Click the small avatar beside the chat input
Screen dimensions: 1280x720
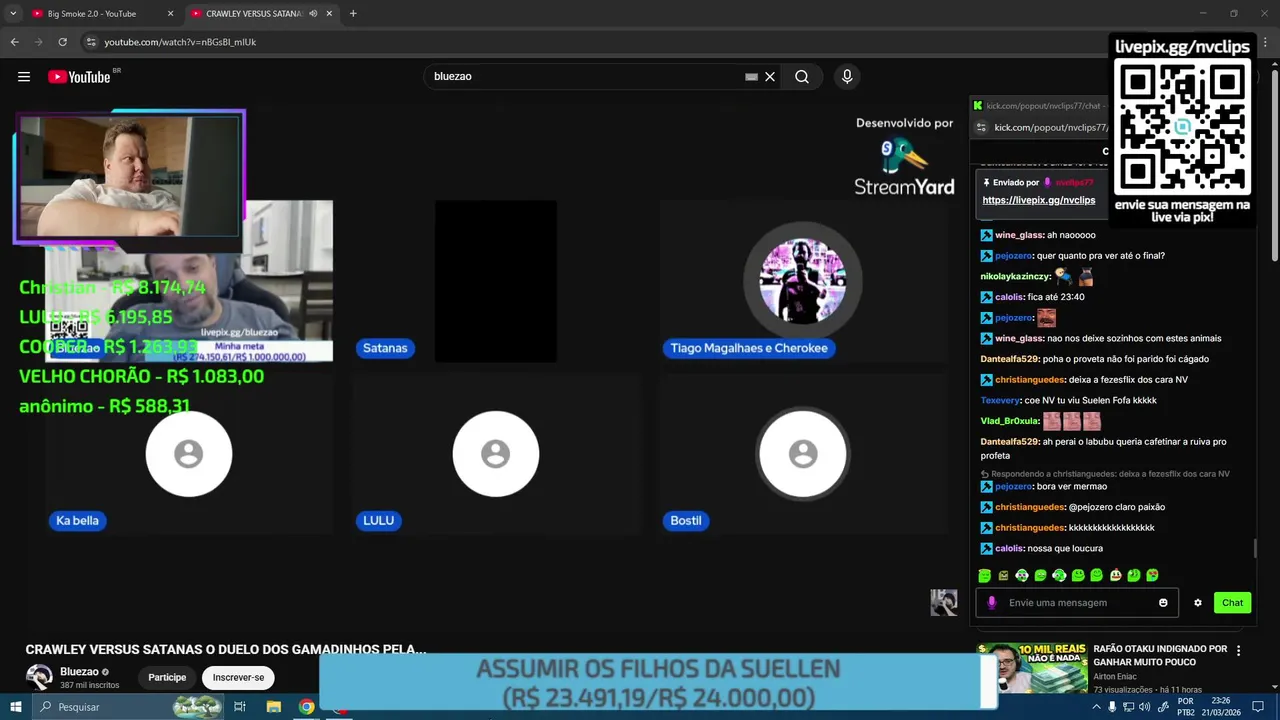tap(944, 602)
